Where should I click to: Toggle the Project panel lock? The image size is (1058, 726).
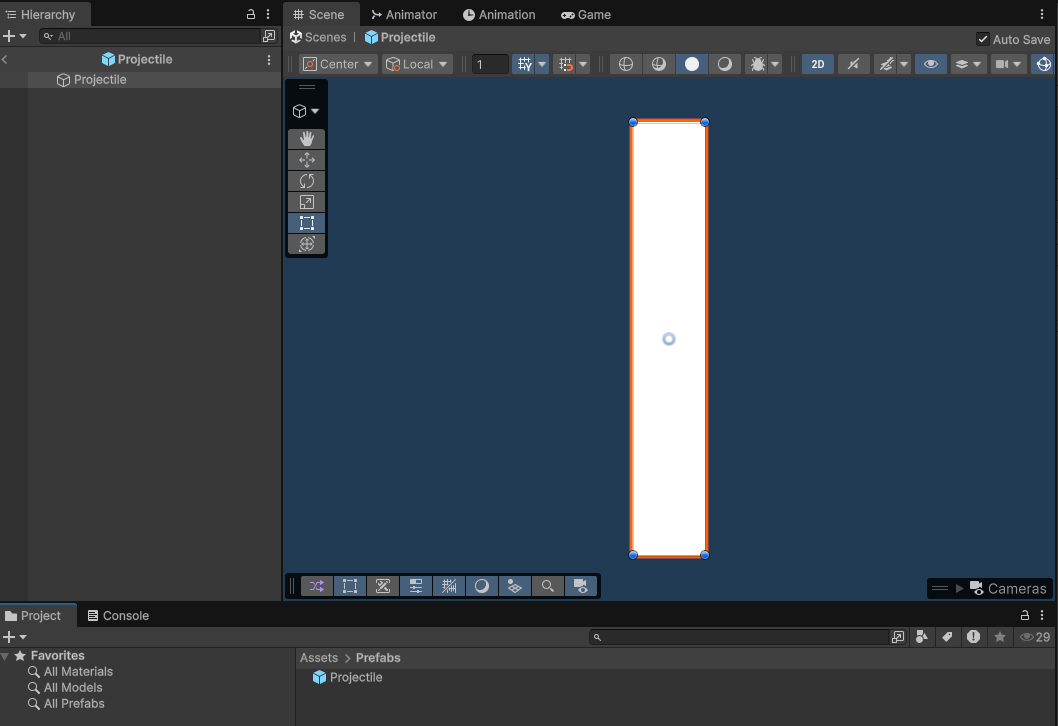click(1025, 615)
